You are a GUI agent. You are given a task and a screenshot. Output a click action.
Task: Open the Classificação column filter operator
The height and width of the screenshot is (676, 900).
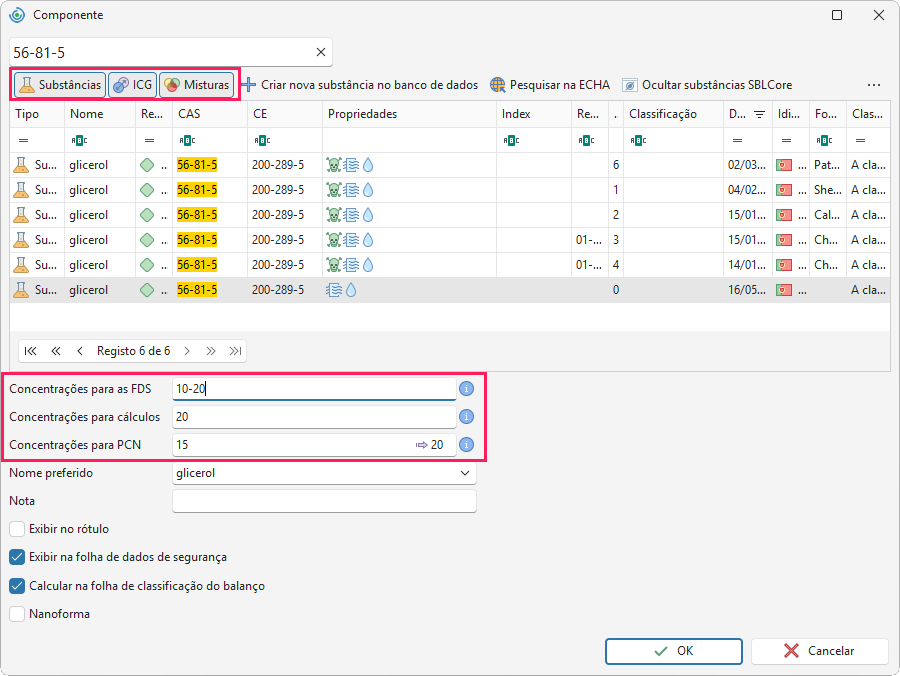tap(638, 140)
